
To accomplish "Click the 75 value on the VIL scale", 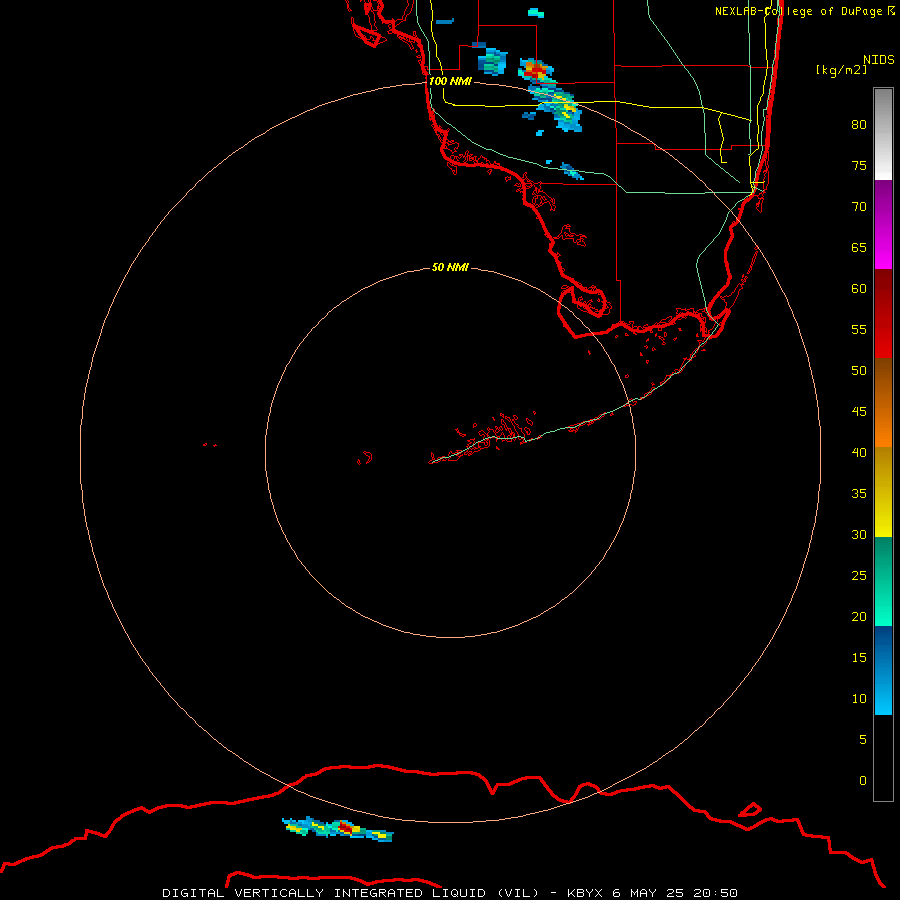I will pyautogui.click(x=859, y=166).
